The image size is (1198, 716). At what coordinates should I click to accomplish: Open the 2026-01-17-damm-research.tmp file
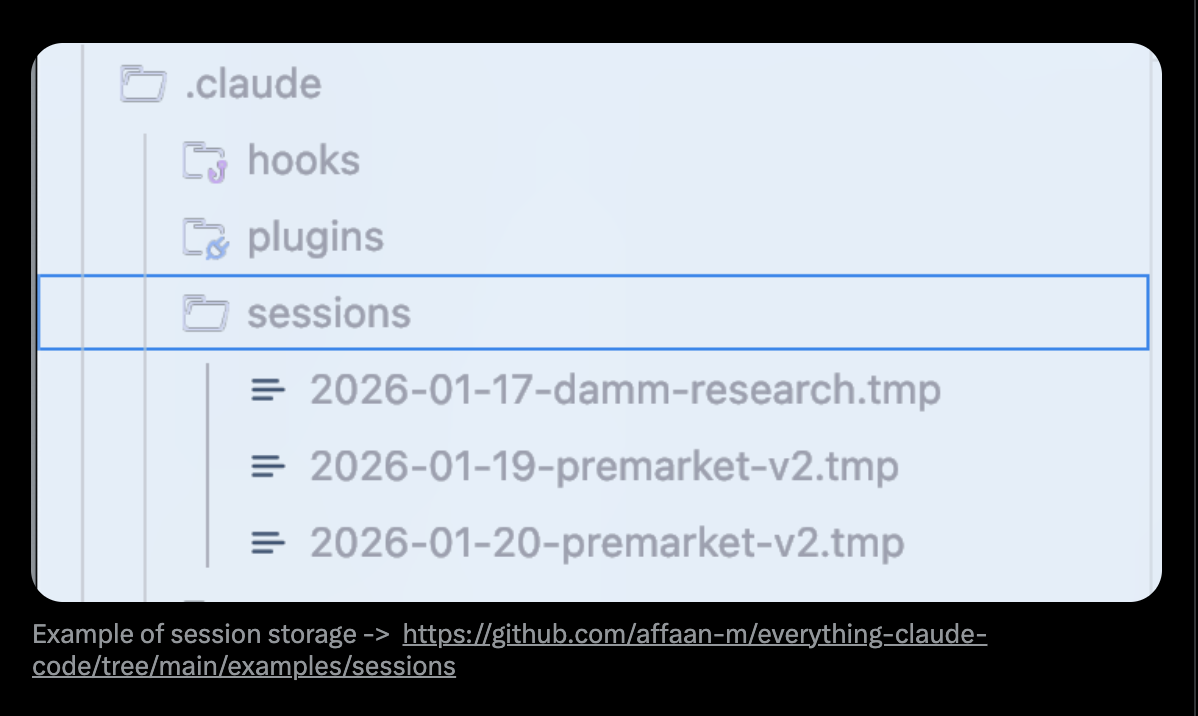(625, 390)
